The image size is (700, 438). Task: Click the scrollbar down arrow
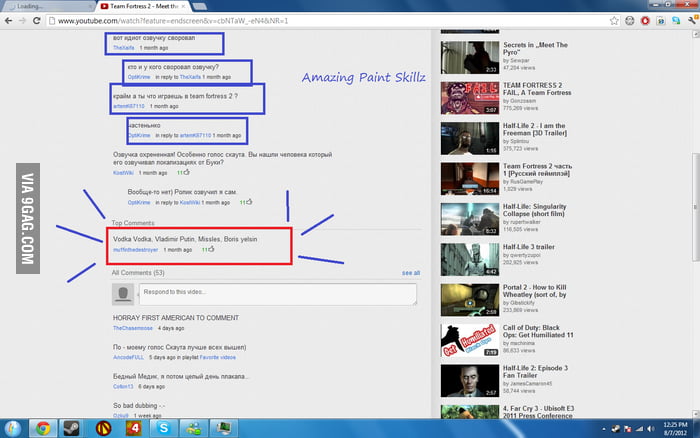[x=696, y=414]
